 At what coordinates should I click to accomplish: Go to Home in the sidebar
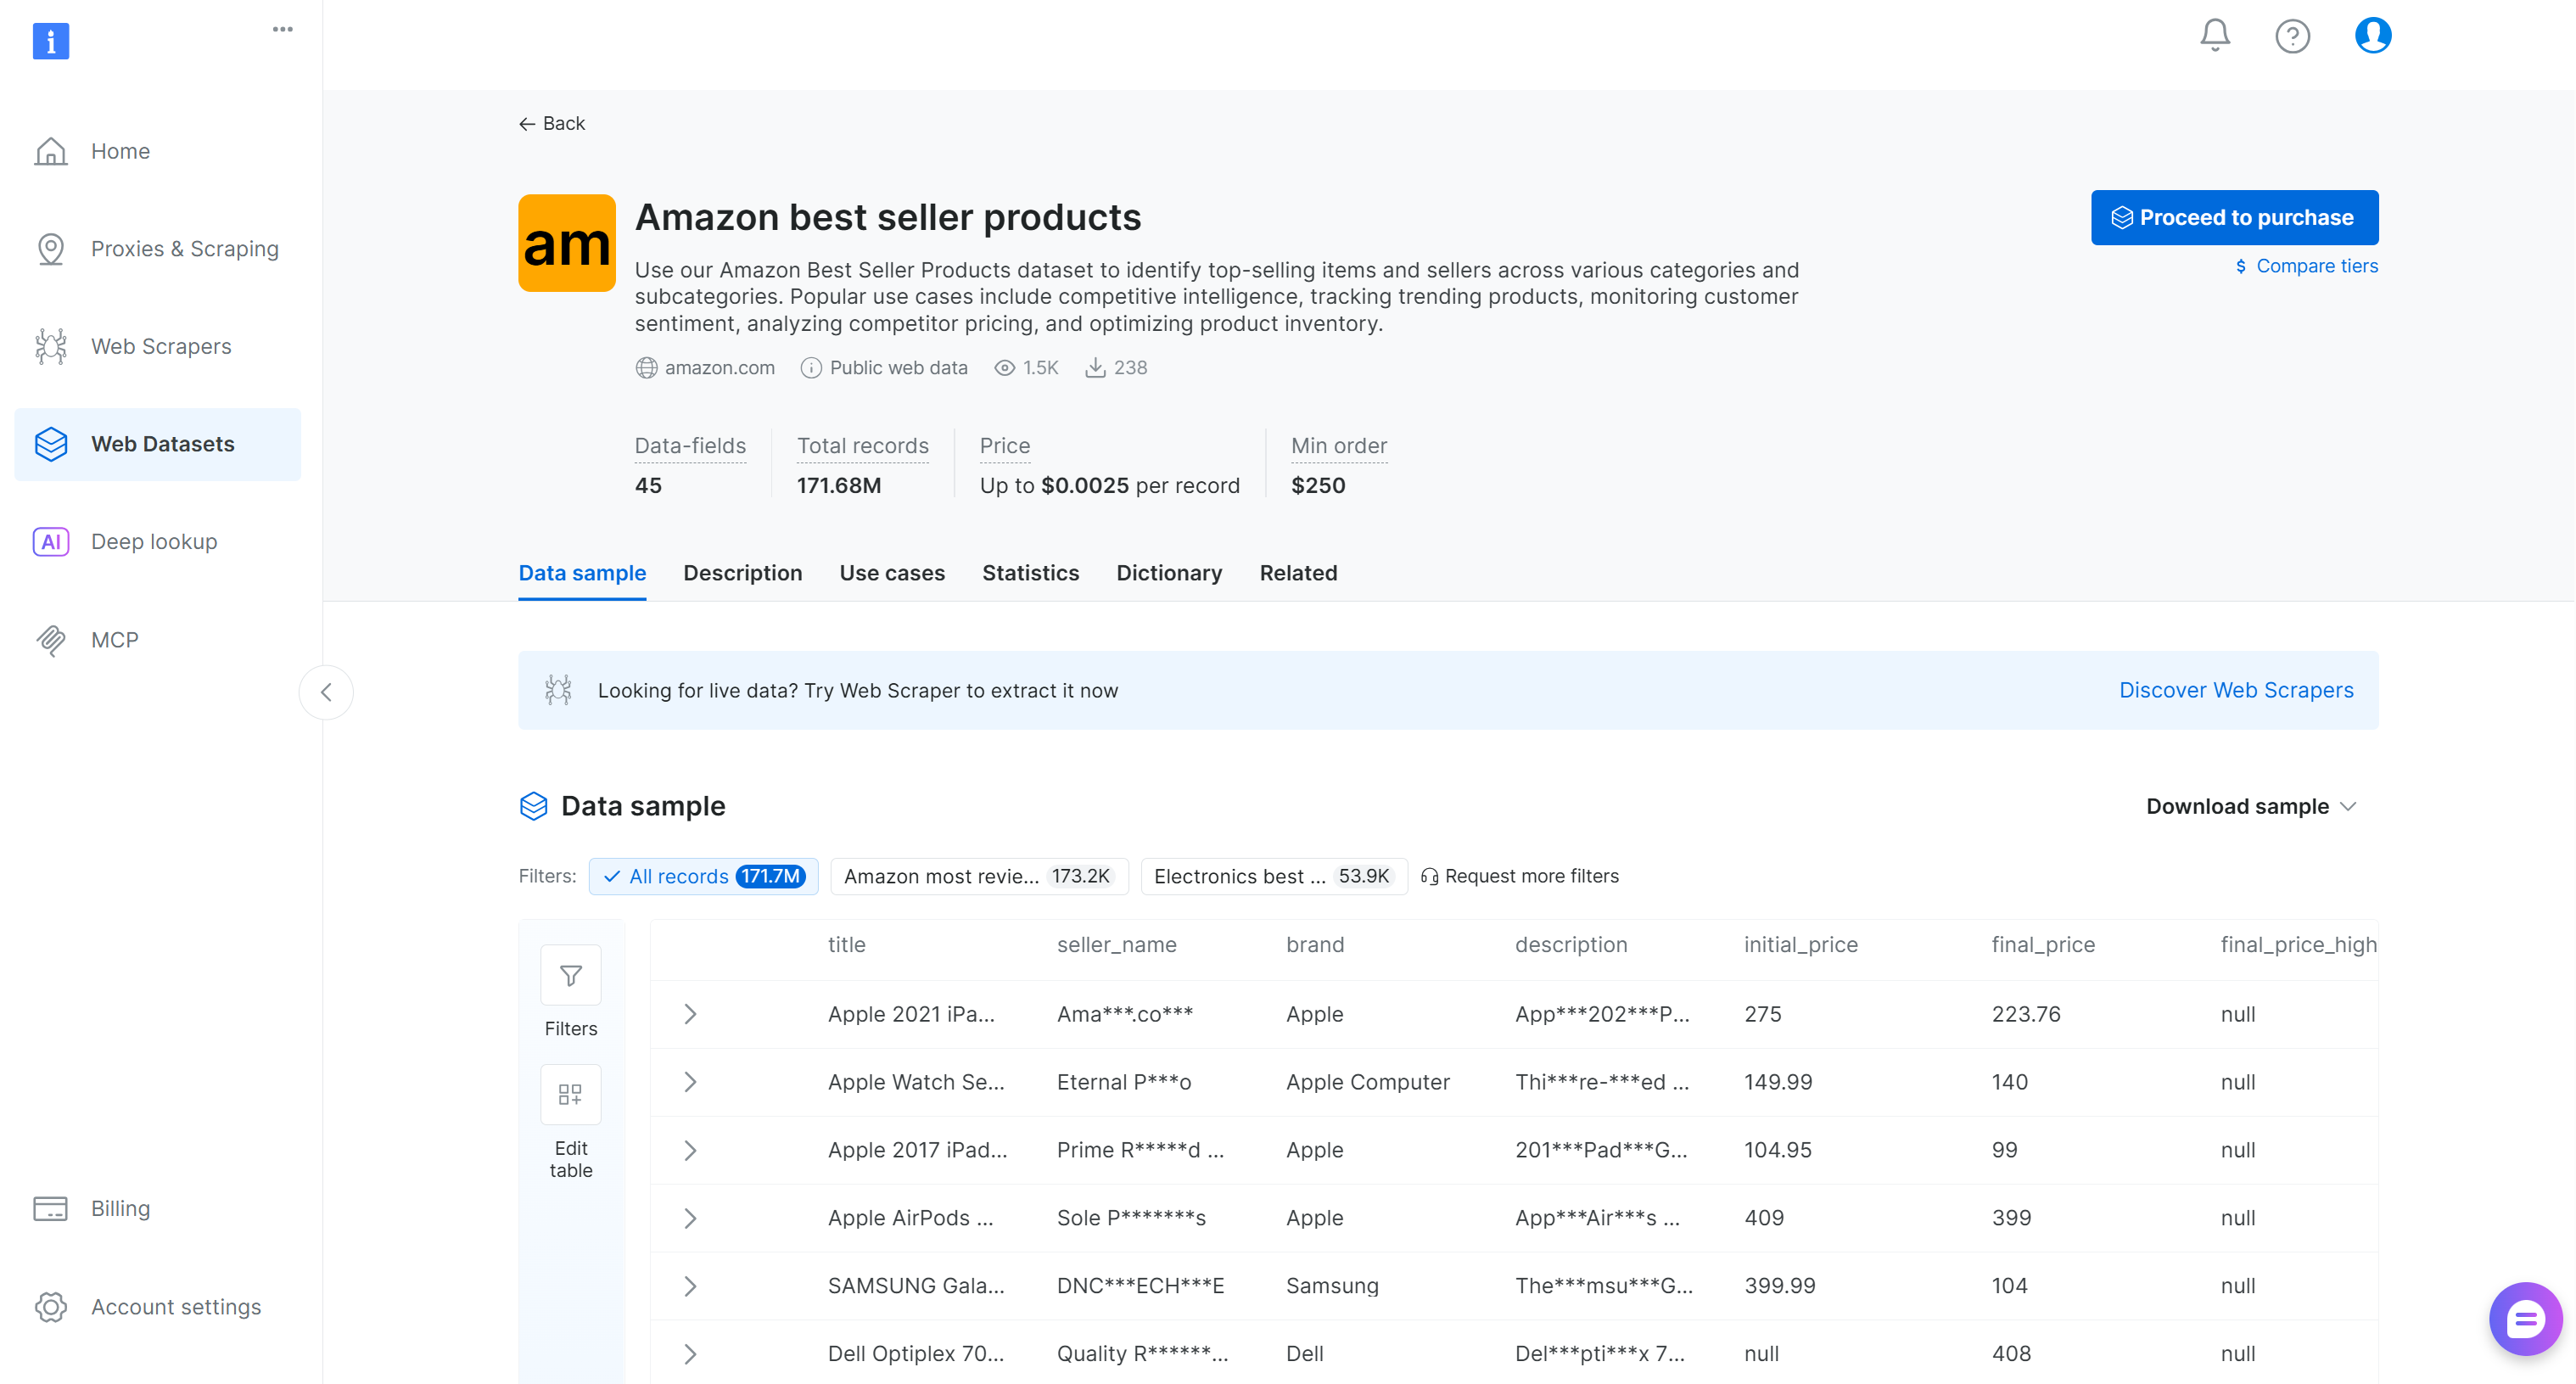120,150
